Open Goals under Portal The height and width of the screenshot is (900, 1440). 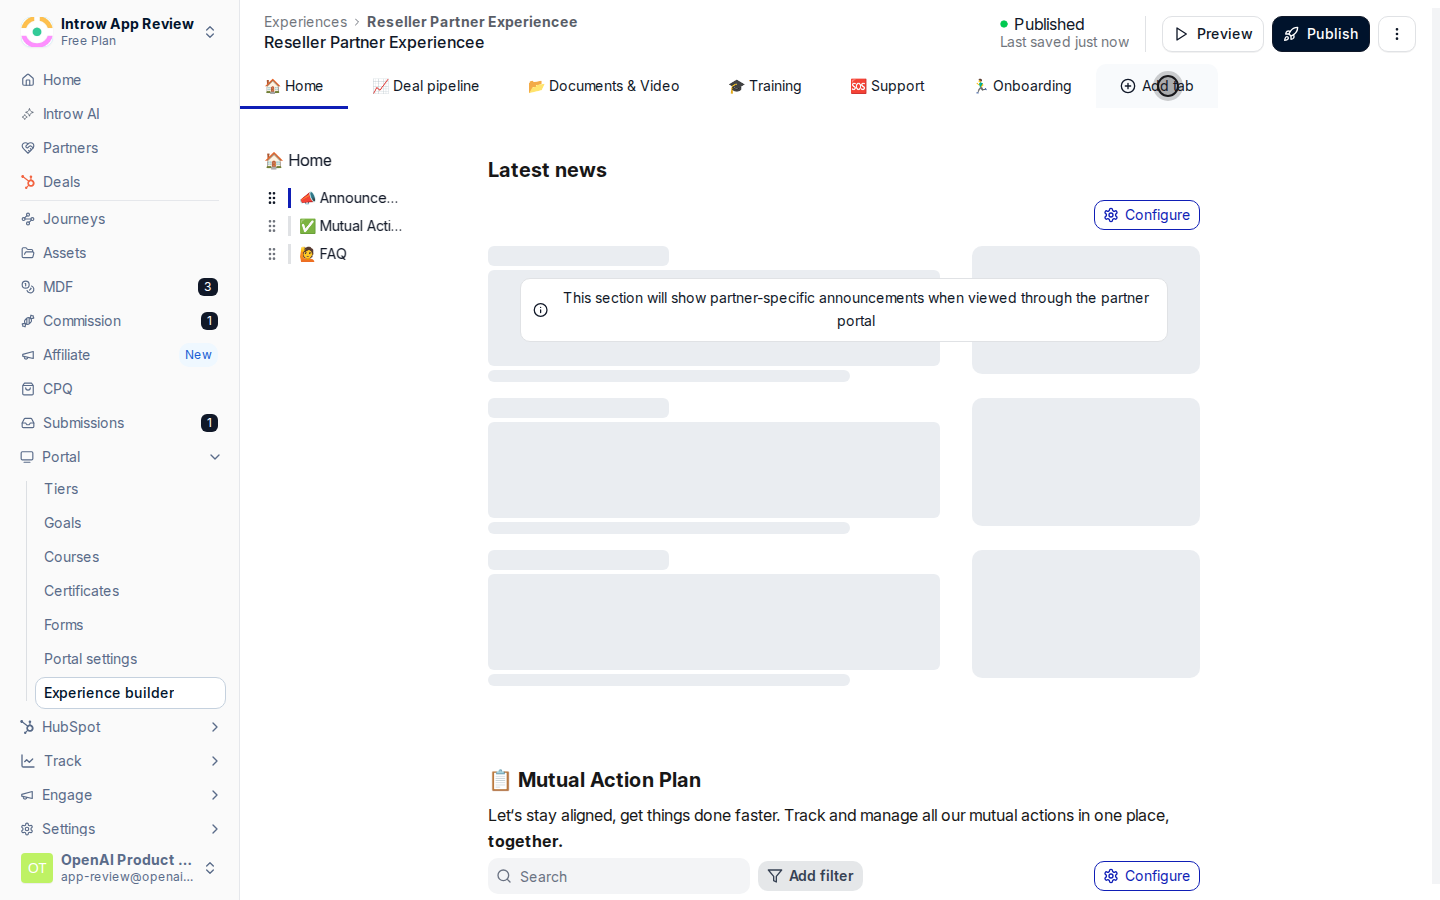63,523
